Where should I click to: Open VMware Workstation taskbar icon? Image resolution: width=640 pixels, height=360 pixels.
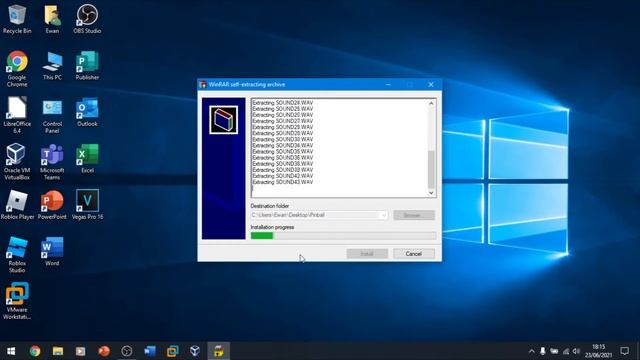coord(172,351)
